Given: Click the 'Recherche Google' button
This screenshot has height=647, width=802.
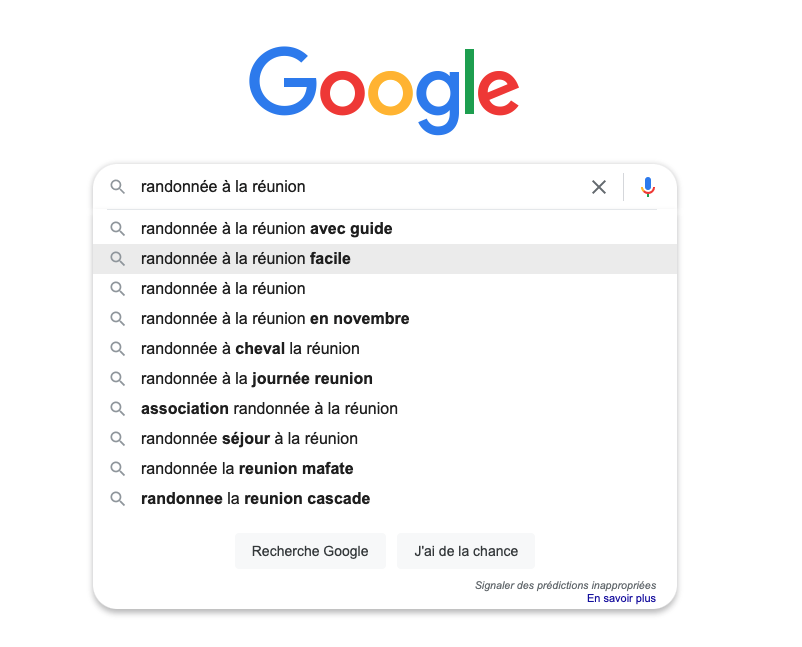Looking at the screenshot, I should point(310,551).
